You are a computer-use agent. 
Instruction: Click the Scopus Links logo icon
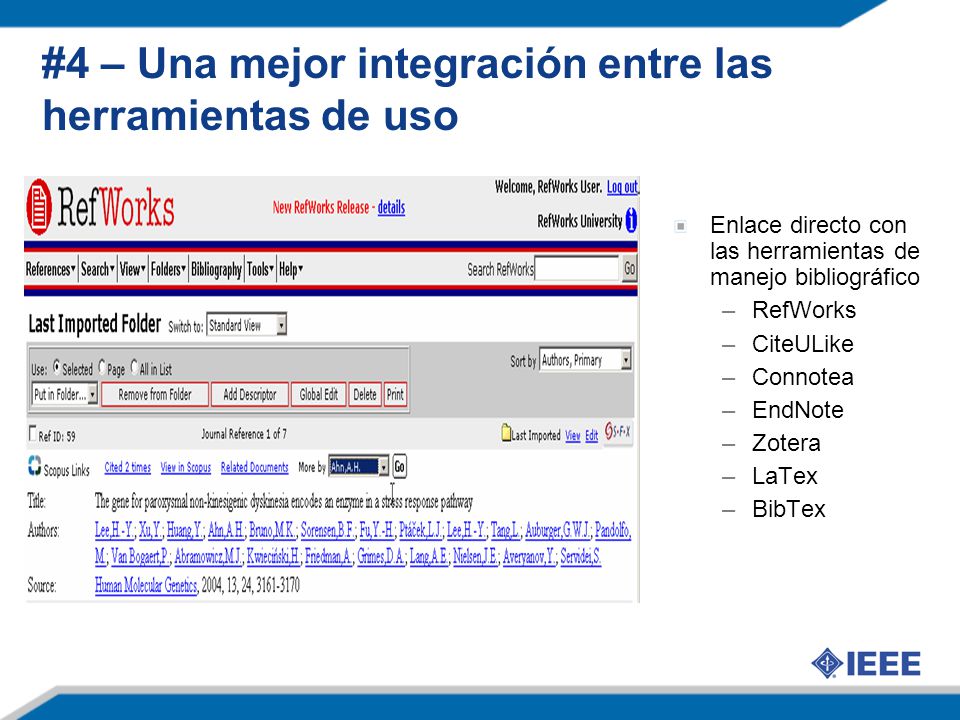(34, 465)
